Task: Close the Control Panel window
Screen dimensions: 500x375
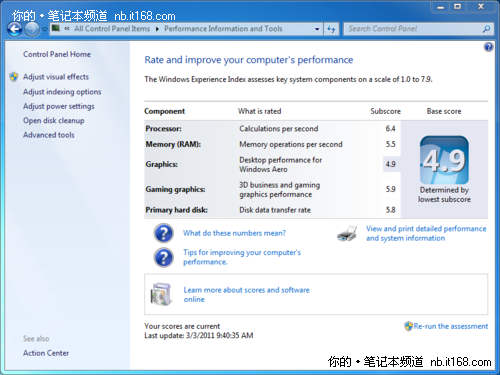Action: pos(481,7)
